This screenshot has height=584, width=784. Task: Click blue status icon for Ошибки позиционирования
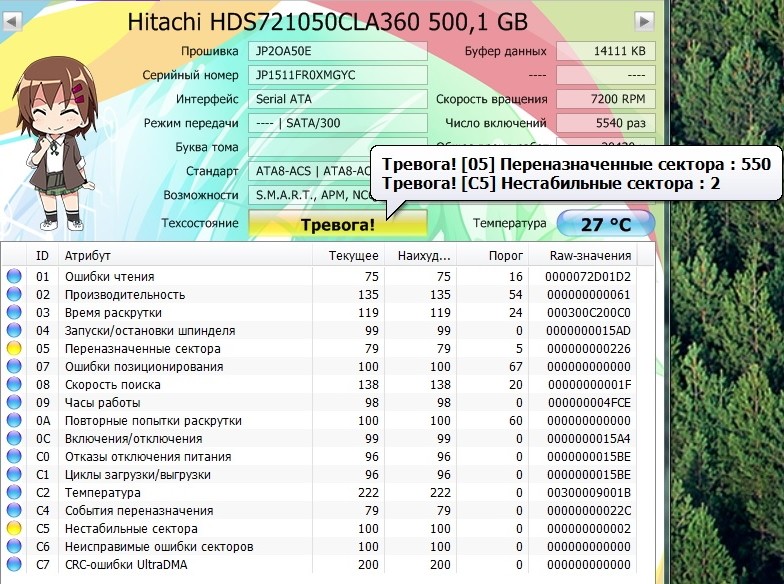14,366
